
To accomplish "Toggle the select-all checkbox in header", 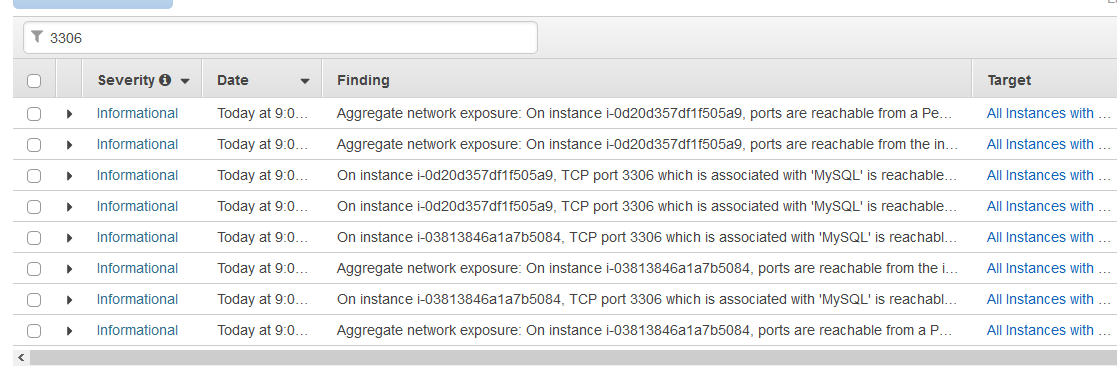I will click(34, 81).
